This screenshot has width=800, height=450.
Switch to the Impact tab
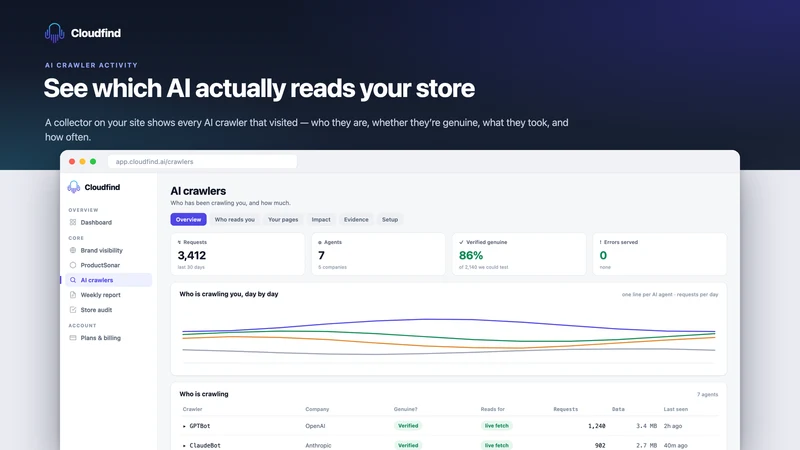[x=321, y=219]
